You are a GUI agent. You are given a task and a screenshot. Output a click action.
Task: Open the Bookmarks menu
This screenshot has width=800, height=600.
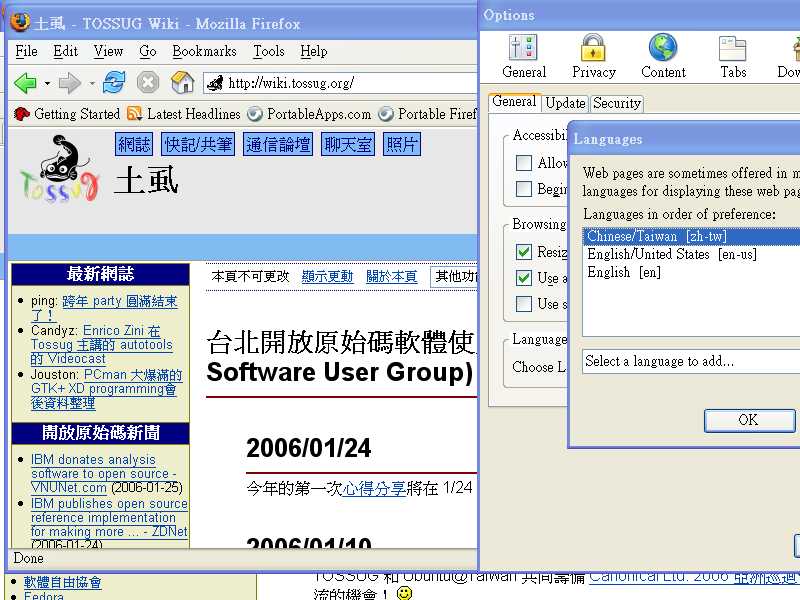204,51
